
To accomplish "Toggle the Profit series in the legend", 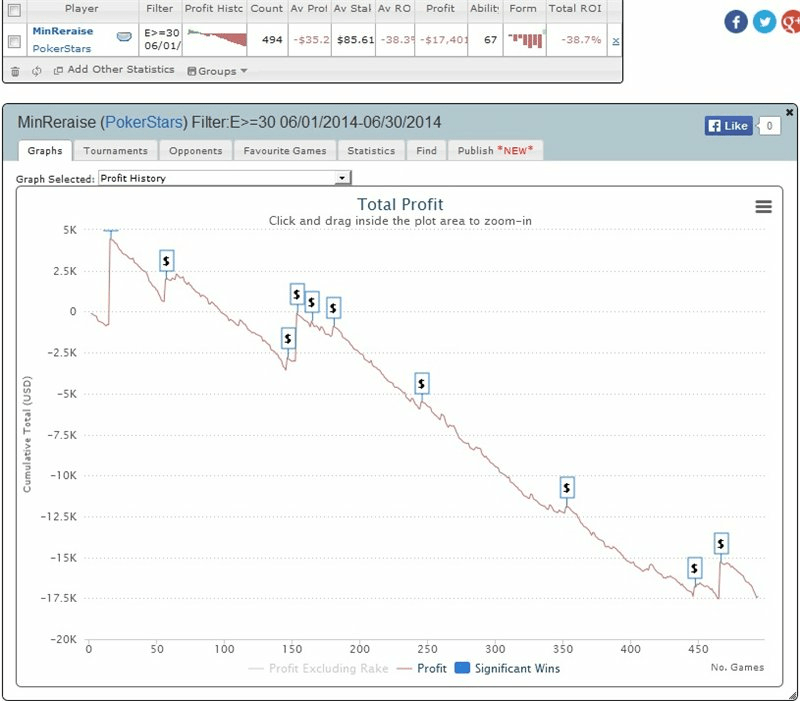I will tap(421, 668).
